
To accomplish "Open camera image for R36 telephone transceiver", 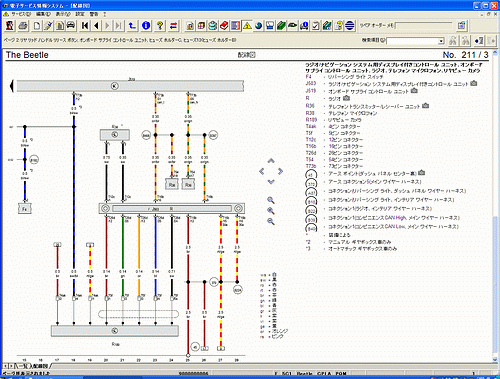I will [425, 106].
